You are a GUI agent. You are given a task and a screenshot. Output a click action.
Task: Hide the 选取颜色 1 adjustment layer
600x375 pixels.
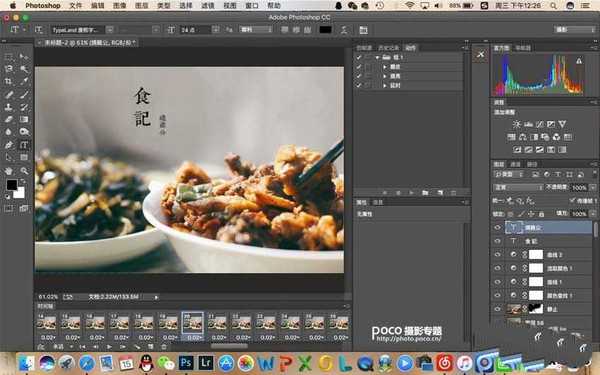[497, 268]
